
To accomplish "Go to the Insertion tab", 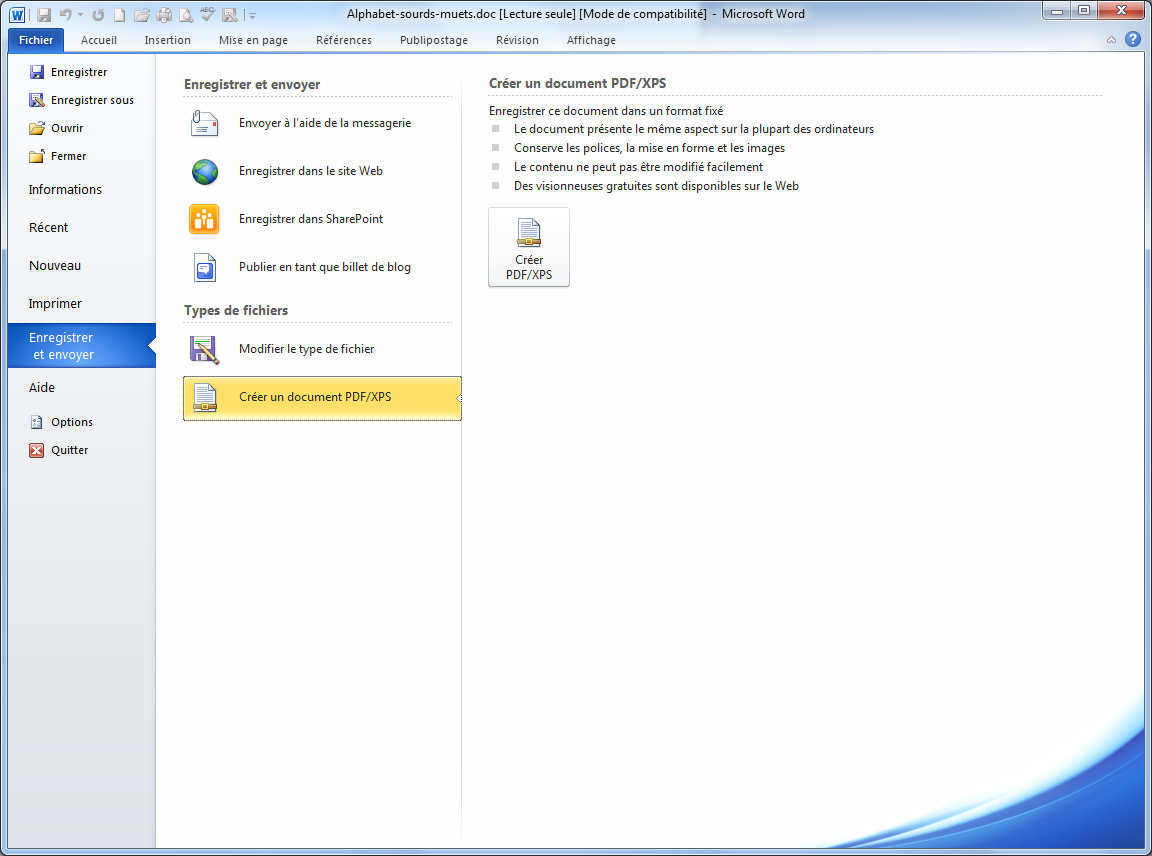I will (168, 40).
